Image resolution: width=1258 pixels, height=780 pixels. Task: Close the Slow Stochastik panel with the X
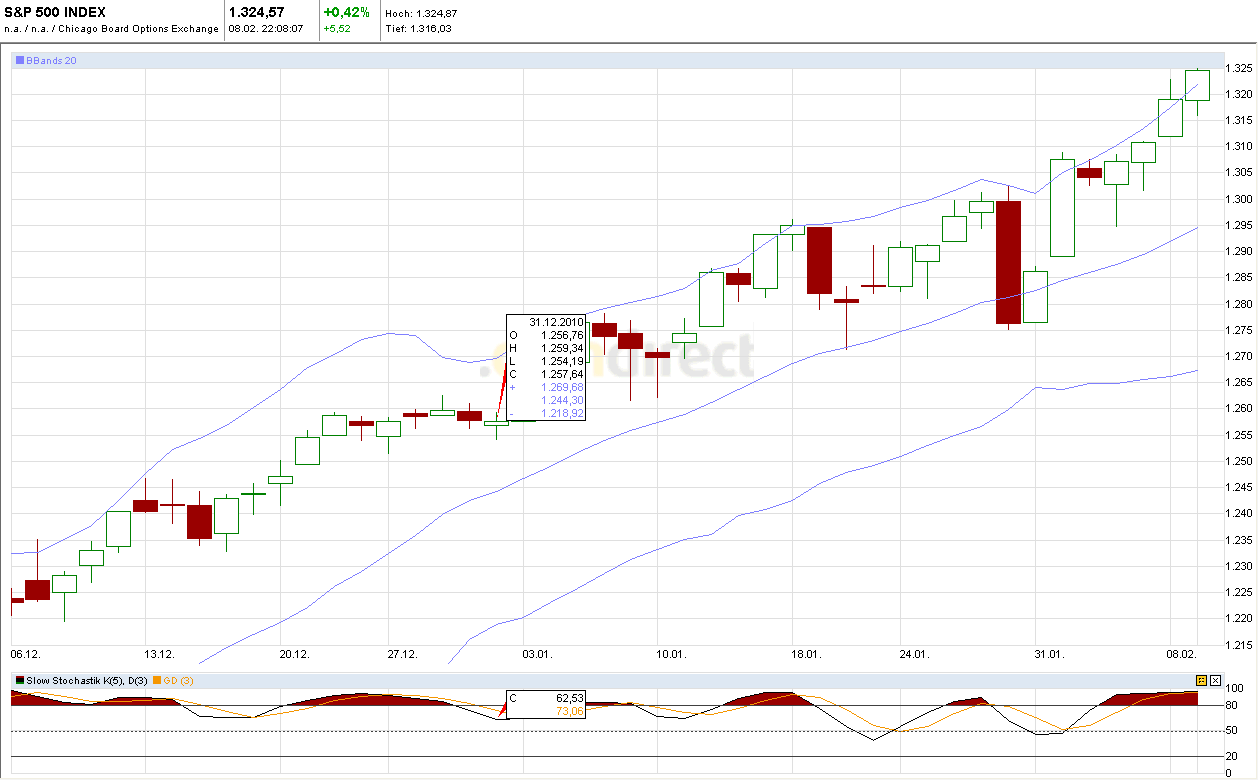[x=1215, y=680]
